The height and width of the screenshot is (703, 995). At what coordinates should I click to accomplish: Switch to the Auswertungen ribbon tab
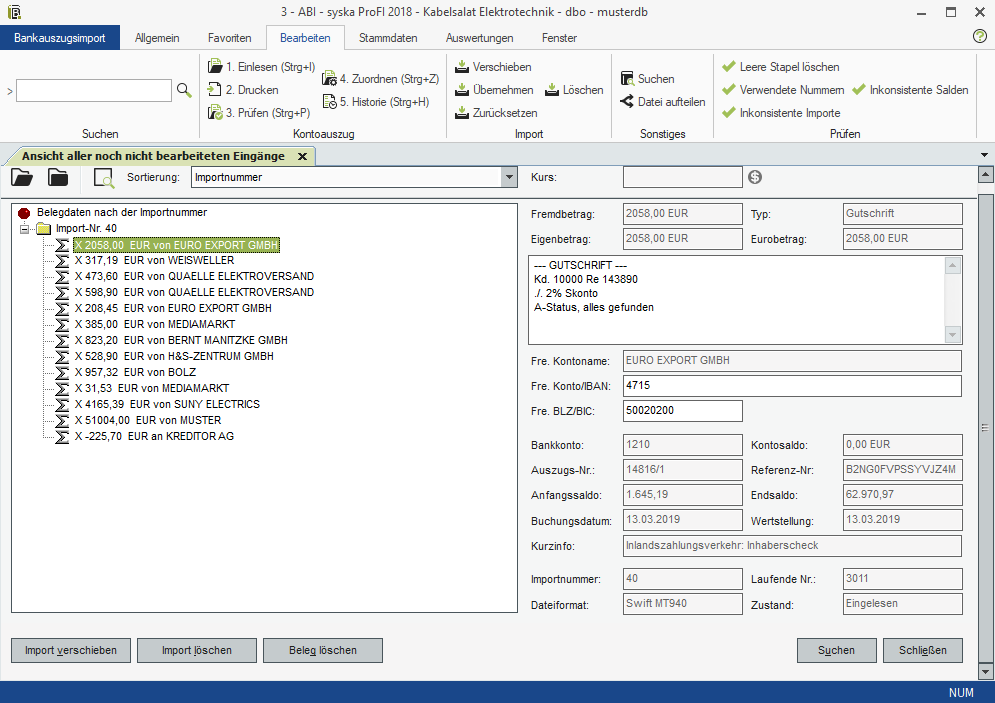coord(479,37)
